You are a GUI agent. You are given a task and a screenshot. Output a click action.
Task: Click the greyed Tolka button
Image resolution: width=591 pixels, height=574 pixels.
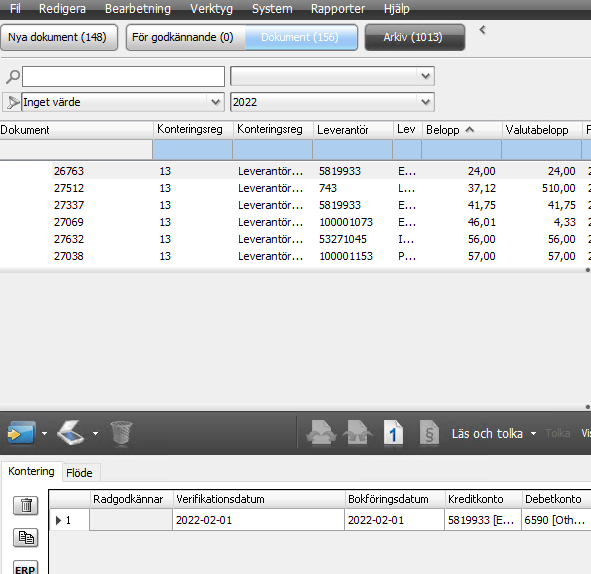pos(557,433)
